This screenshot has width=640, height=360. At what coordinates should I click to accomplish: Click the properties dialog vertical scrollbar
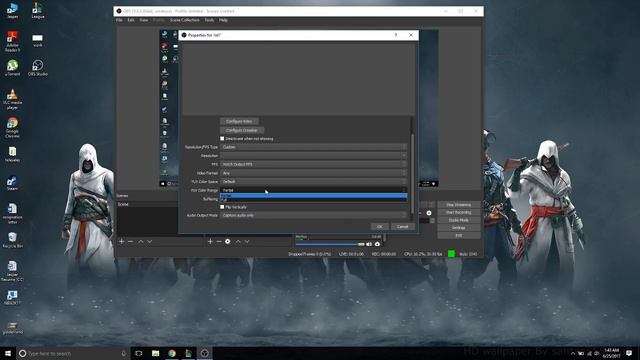tap(412, 173)
